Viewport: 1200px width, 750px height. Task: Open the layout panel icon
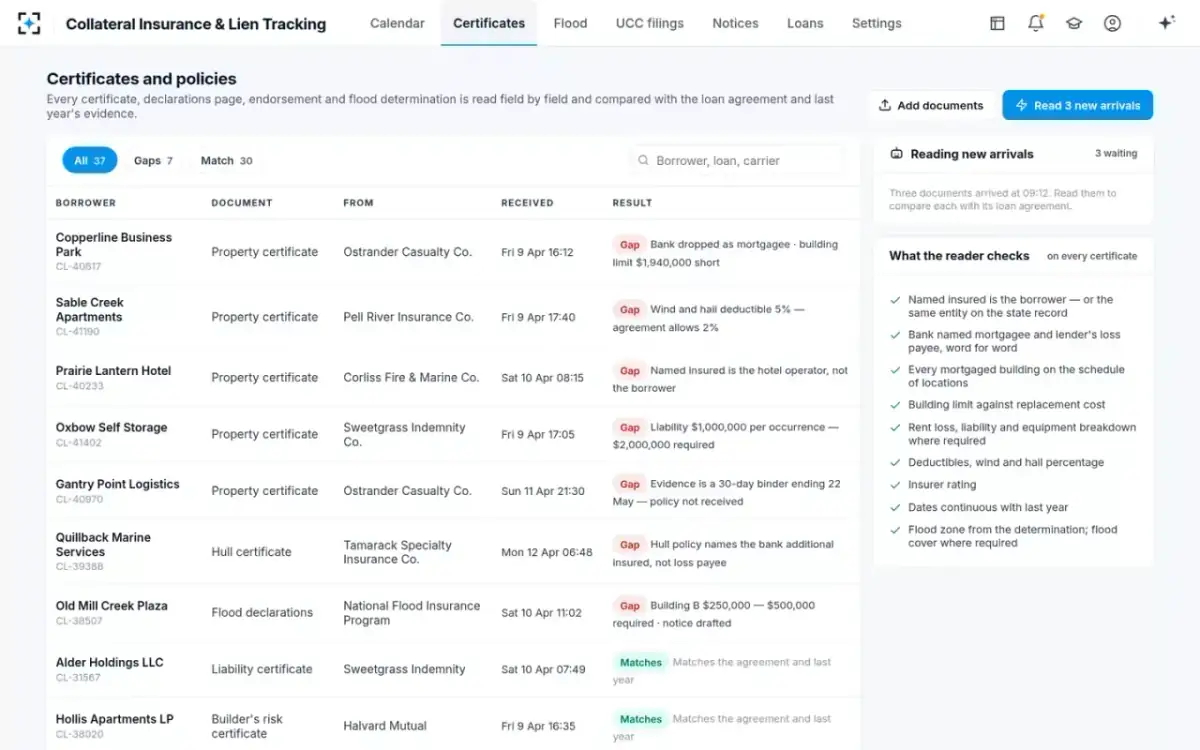997,23
